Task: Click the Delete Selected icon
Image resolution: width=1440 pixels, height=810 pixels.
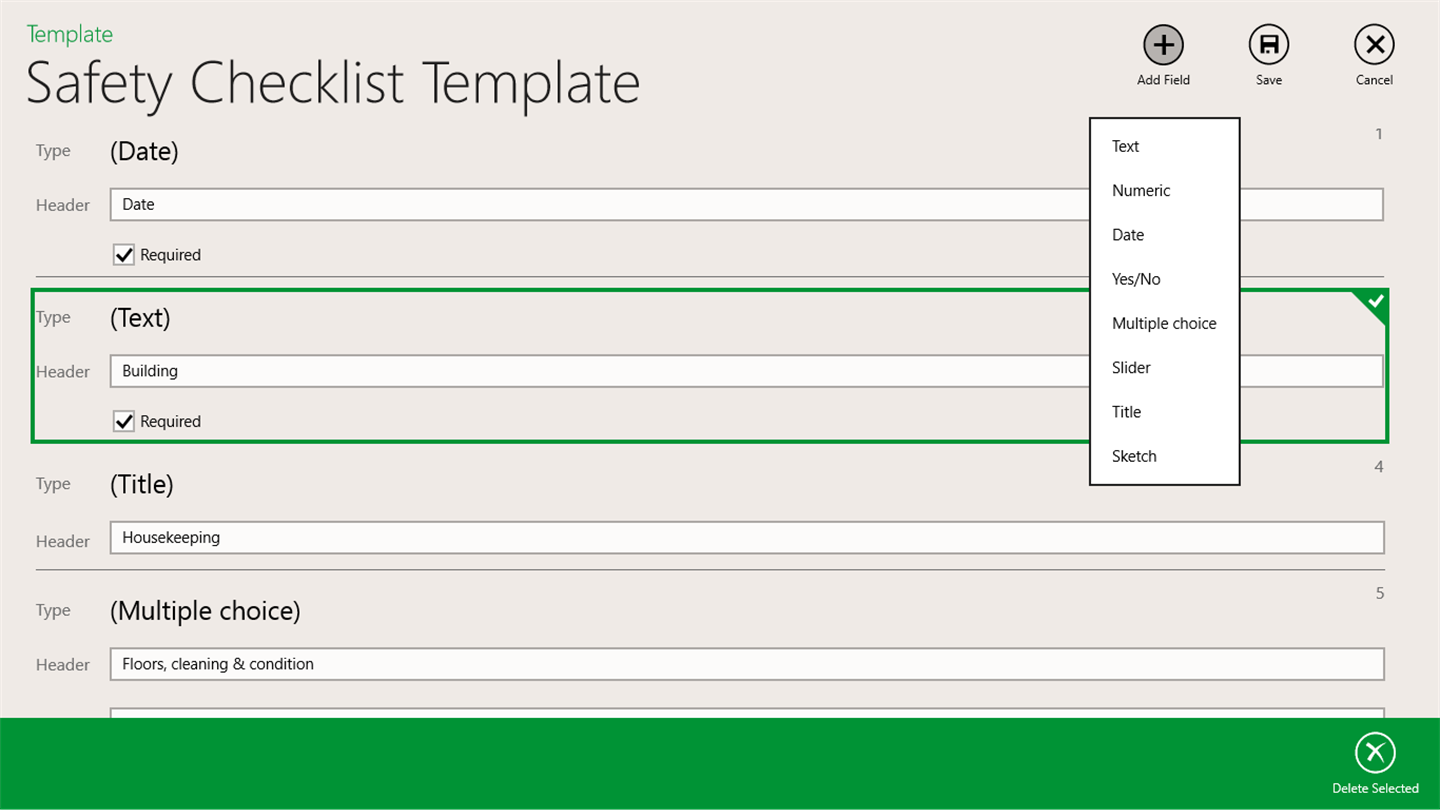Action: (x=1374, y=753)
